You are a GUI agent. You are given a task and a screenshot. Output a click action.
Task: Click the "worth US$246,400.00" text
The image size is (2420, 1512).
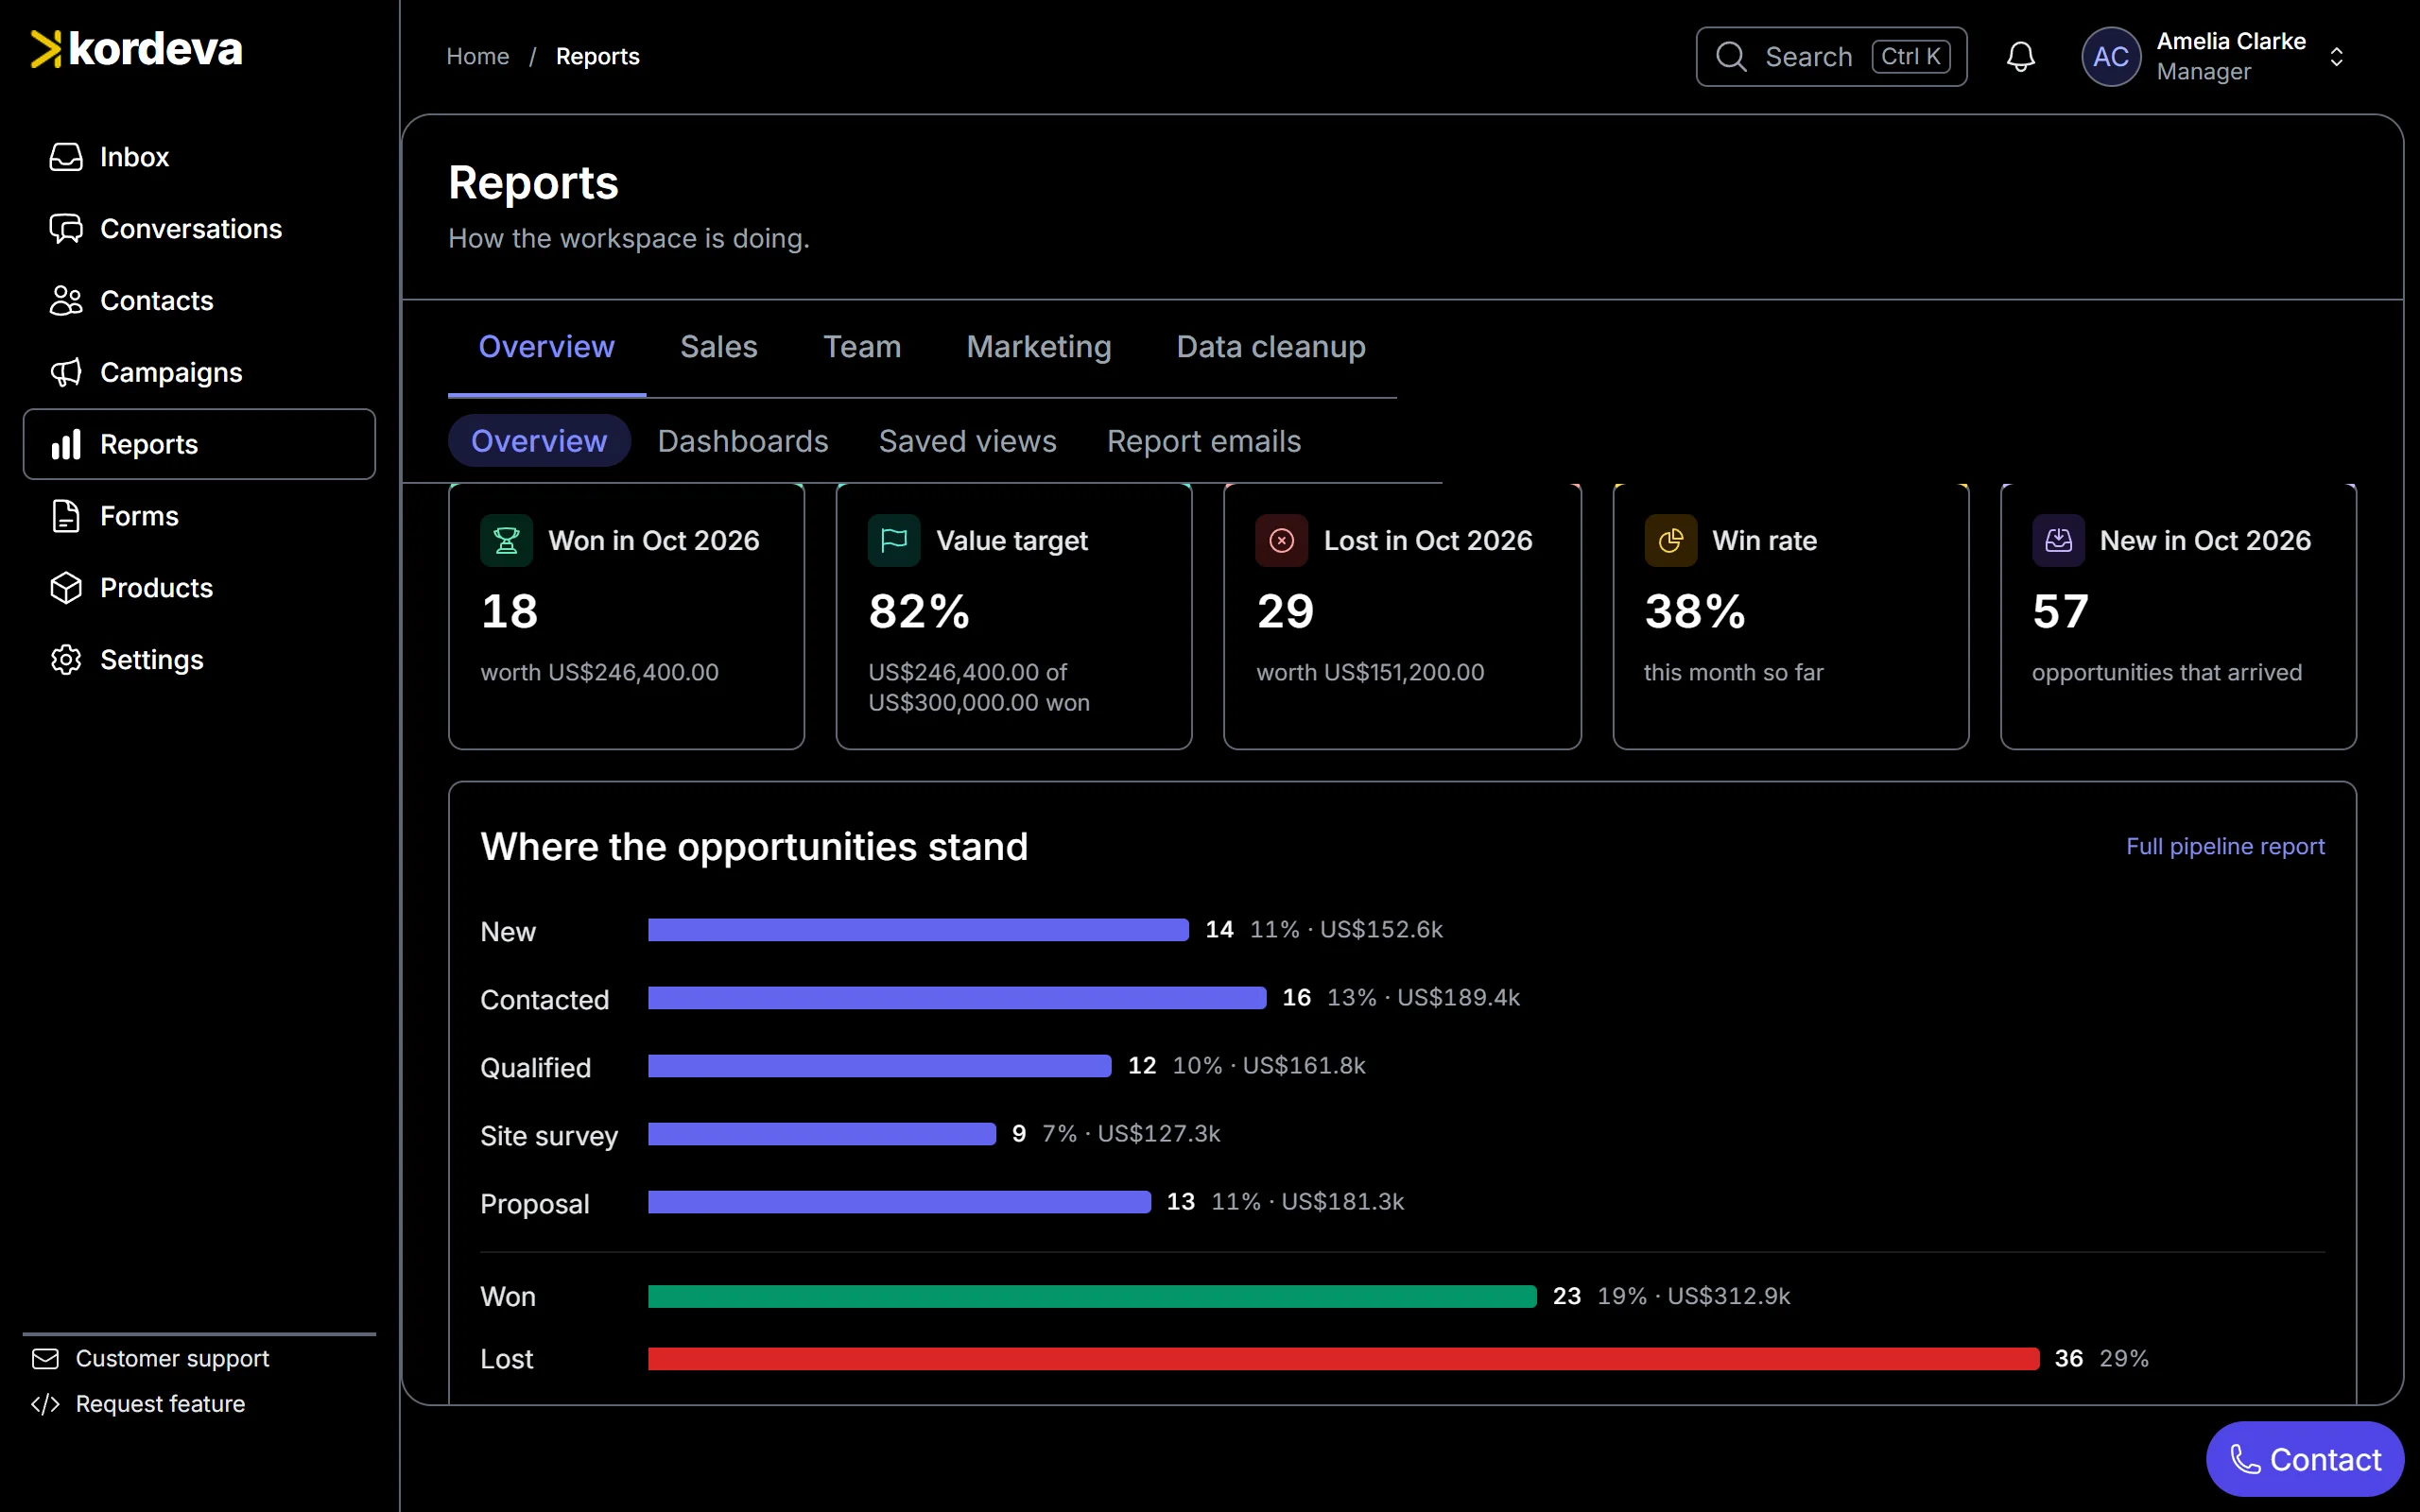tap(600, 673)
